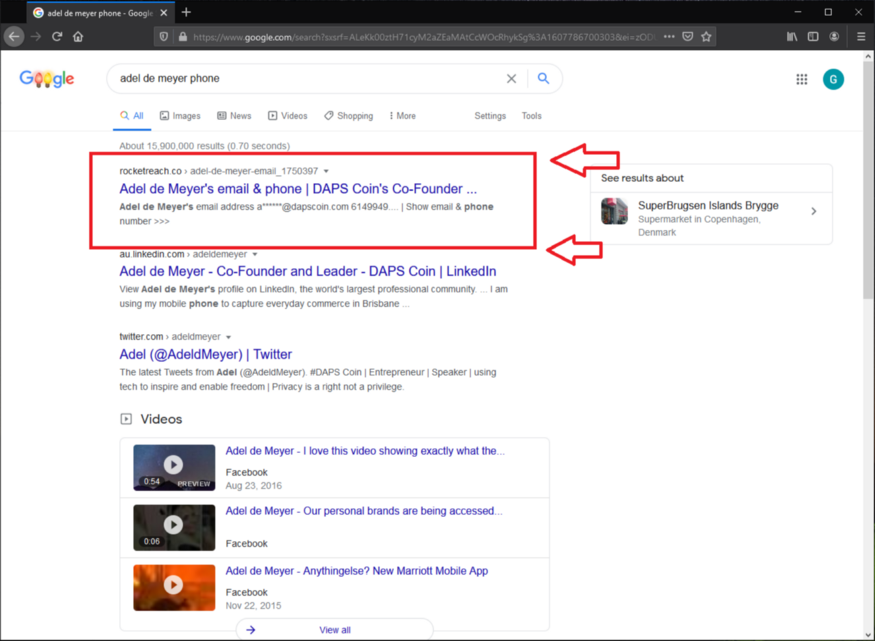
Task: Clear the search box with the X icon
Action: [511, 79]
